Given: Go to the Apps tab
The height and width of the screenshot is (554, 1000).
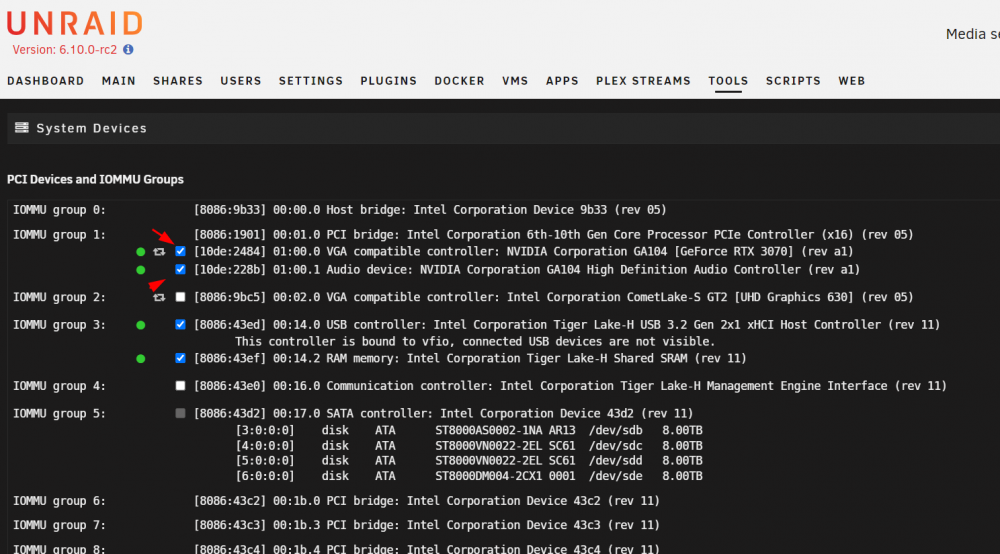Looking at the screenshot, I should click(562, 81).
